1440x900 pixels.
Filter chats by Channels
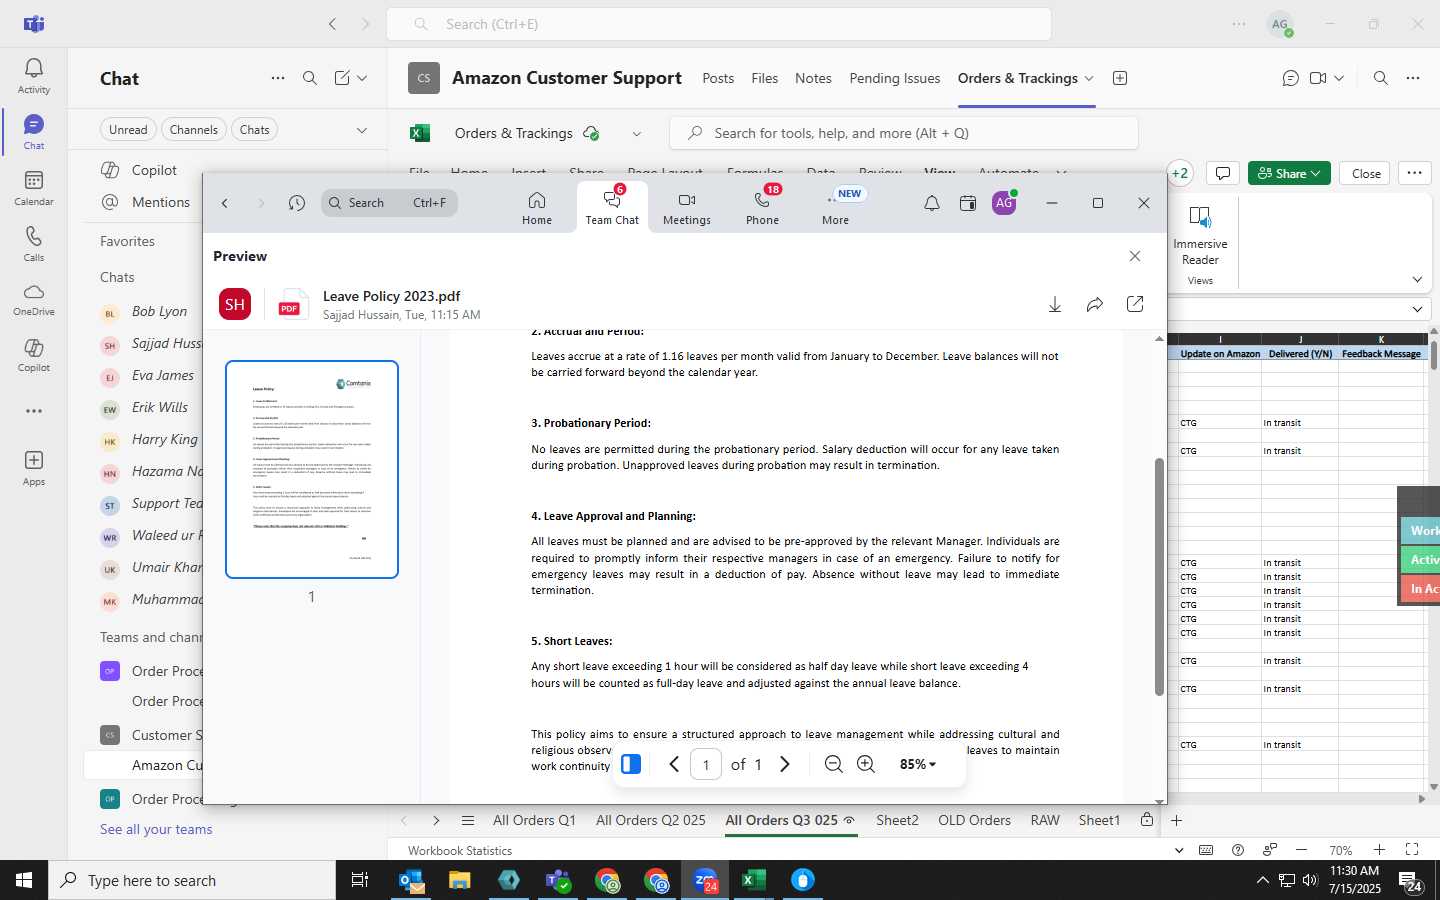(193, 130)
